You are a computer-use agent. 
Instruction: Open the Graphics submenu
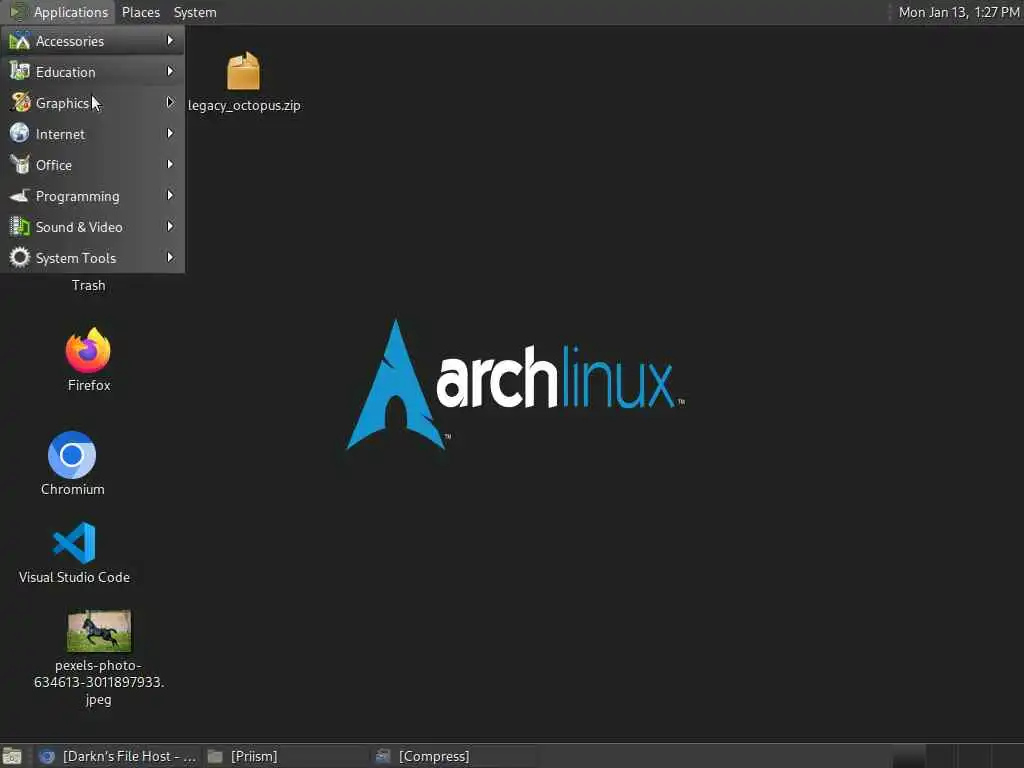point(92,103)
